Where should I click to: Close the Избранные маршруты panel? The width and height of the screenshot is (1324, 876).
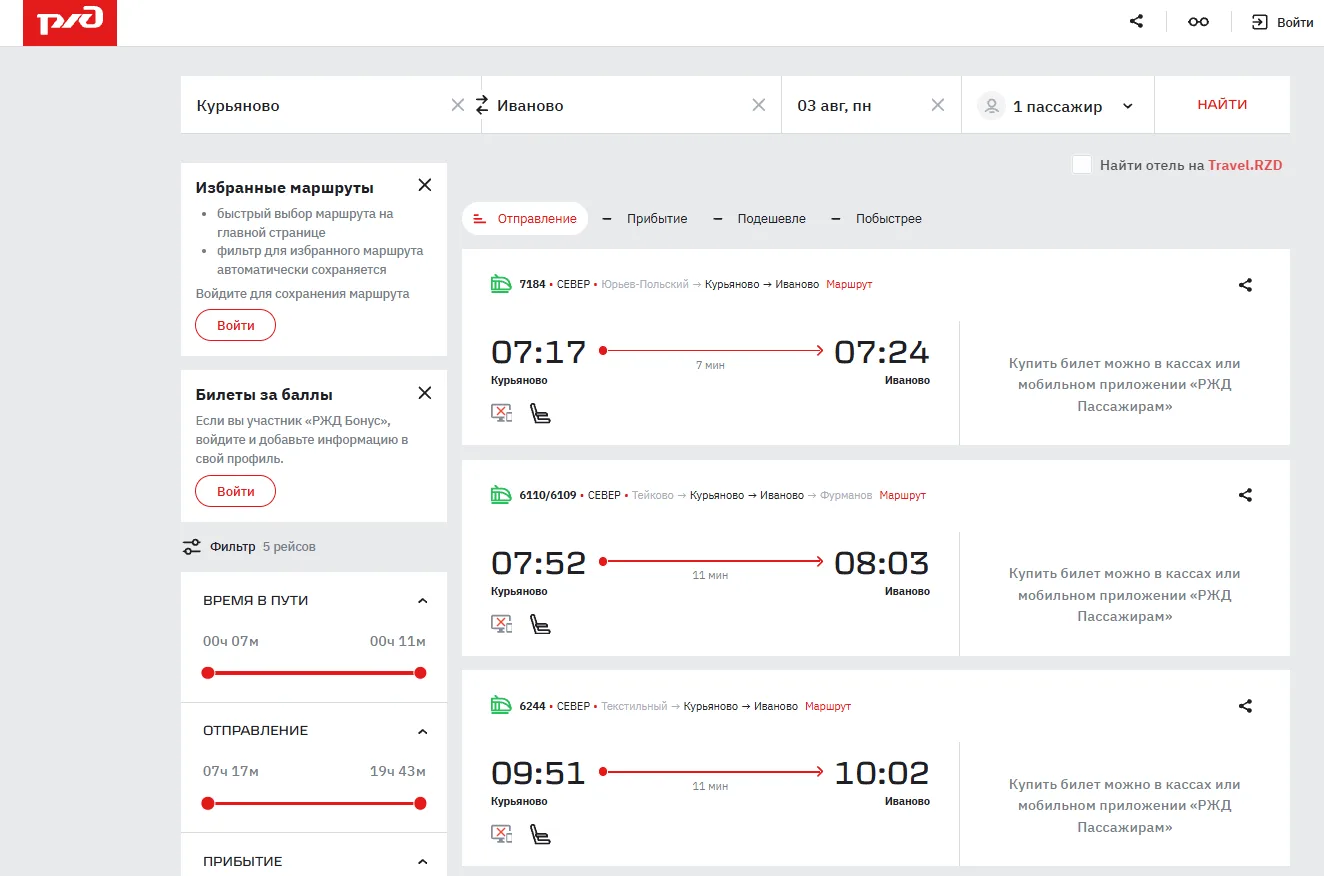tap(425, 185)
